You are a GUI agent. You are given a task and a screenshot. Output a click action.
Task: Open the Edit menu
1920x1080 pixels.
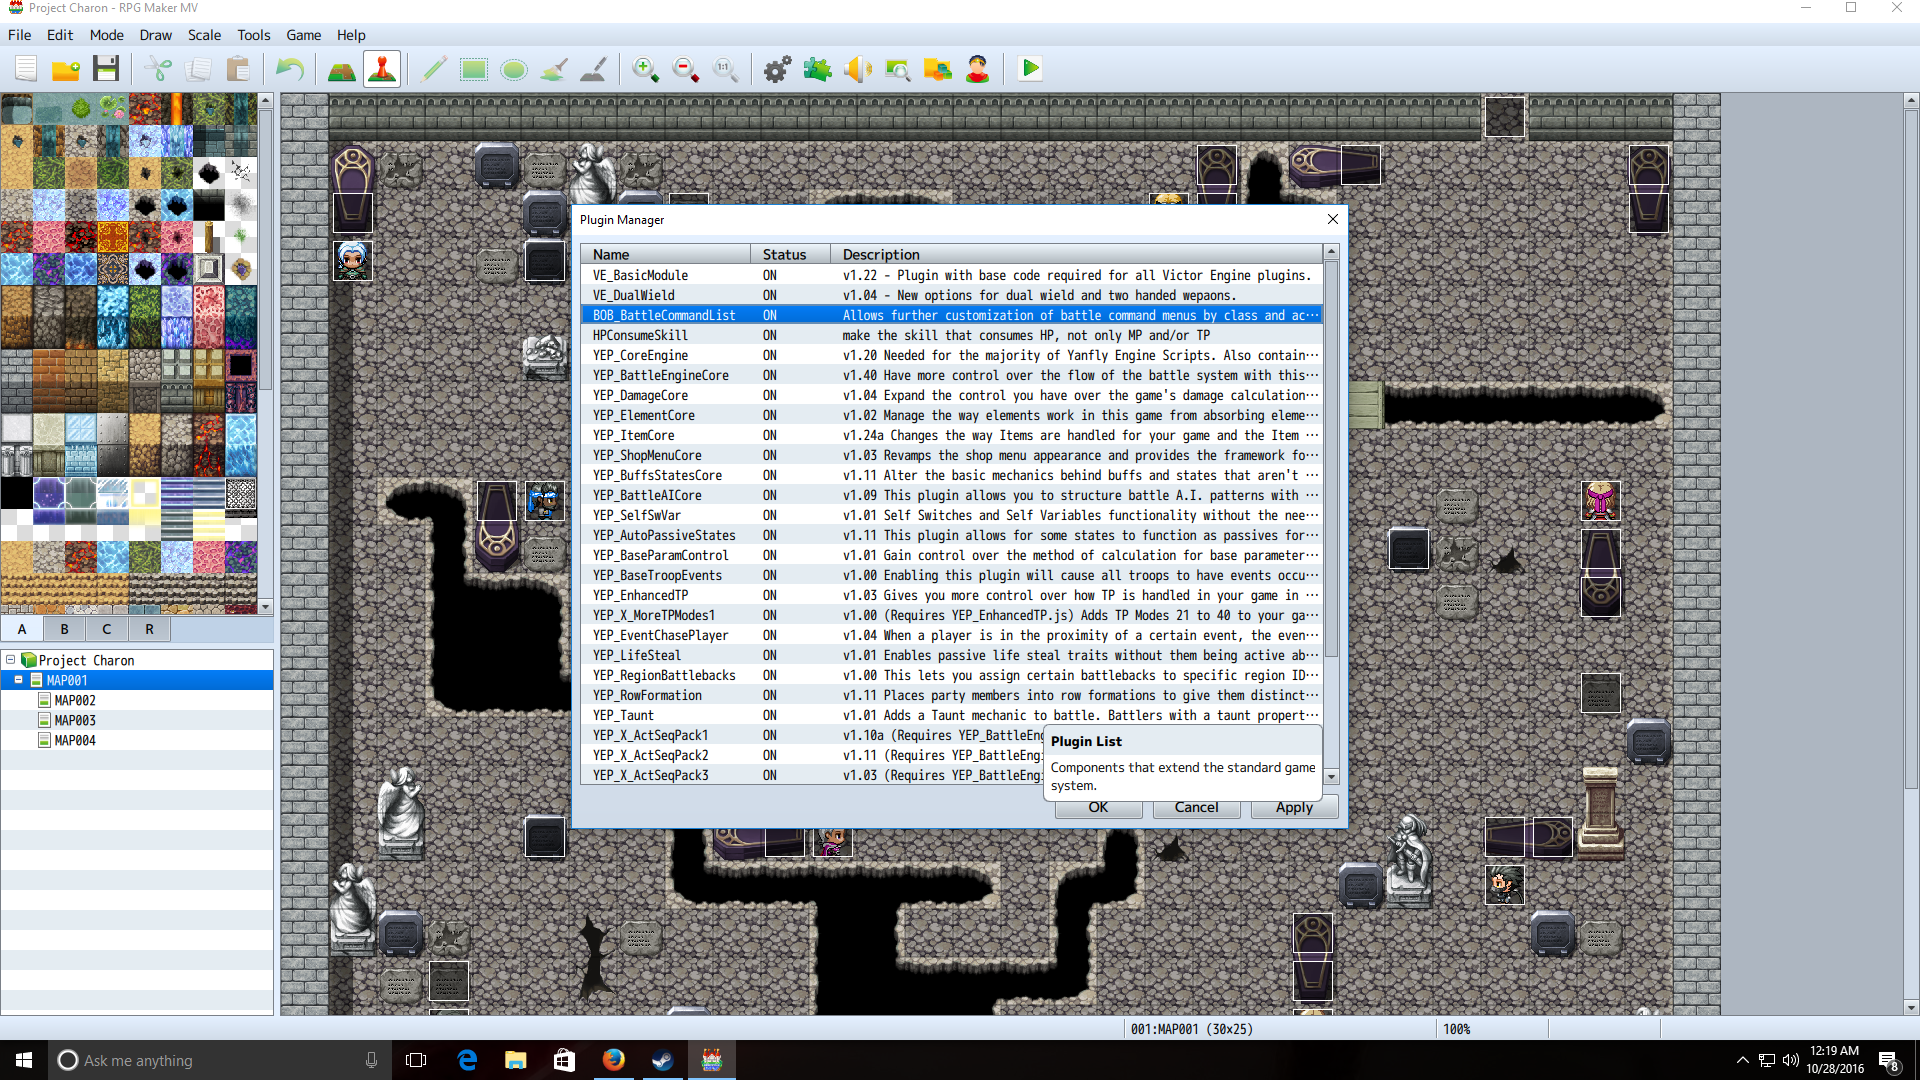tap(60, 35)
